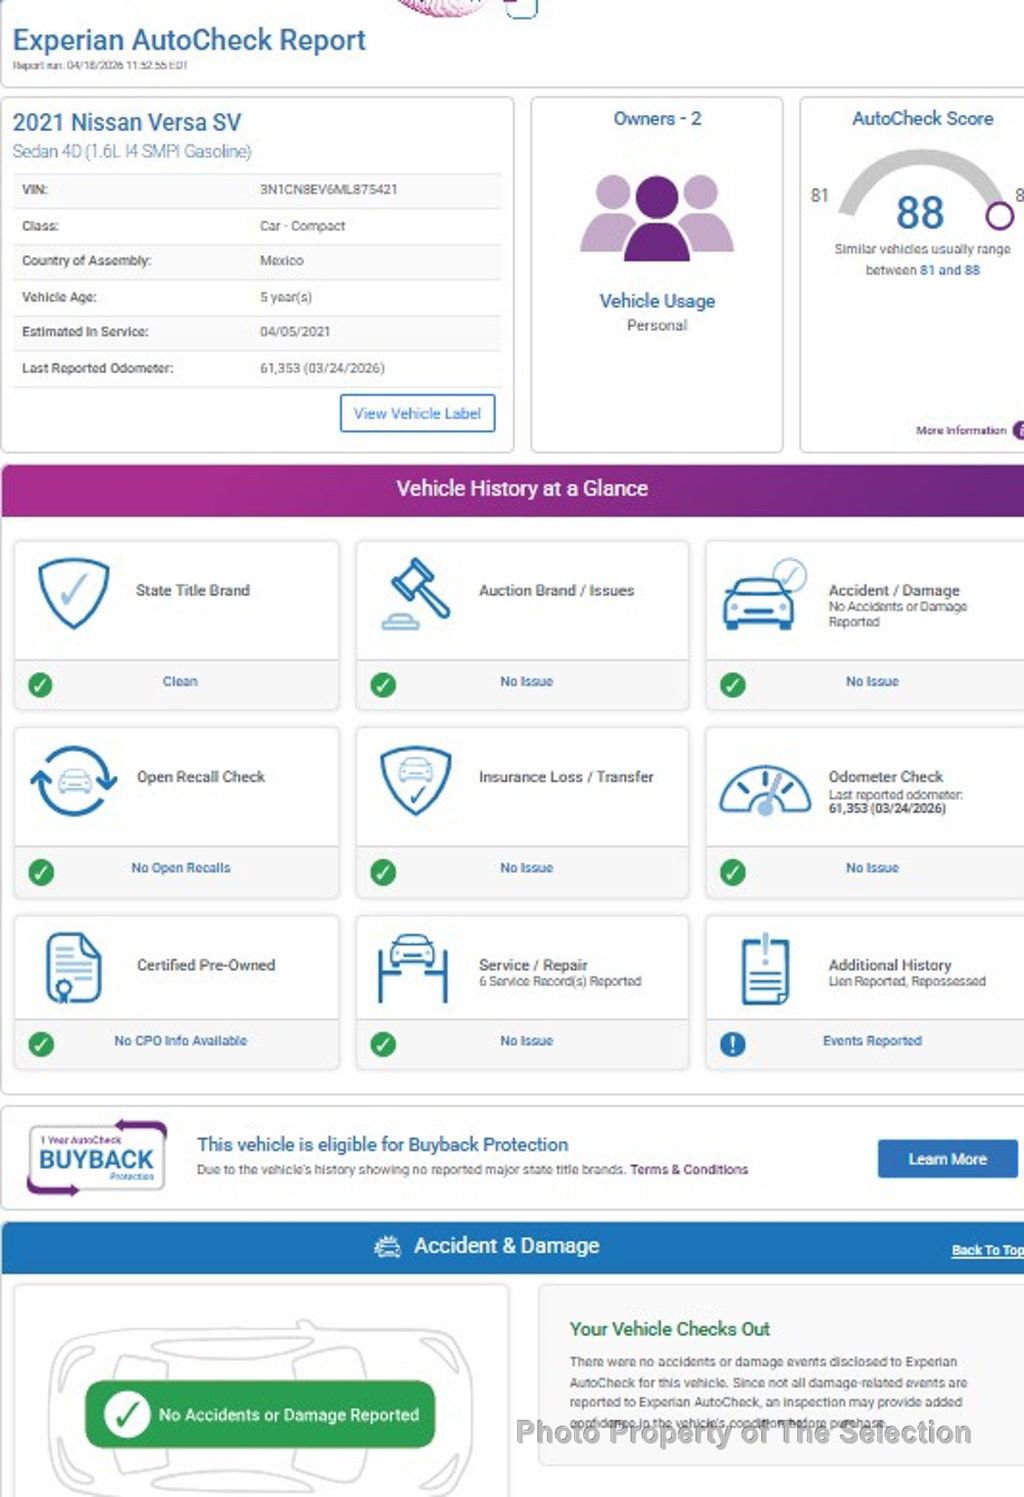Viewport: 1024px width, 1497px height.
Task: Select the VIN value 3N1CN8EV6ML875421
Action: 328,189
